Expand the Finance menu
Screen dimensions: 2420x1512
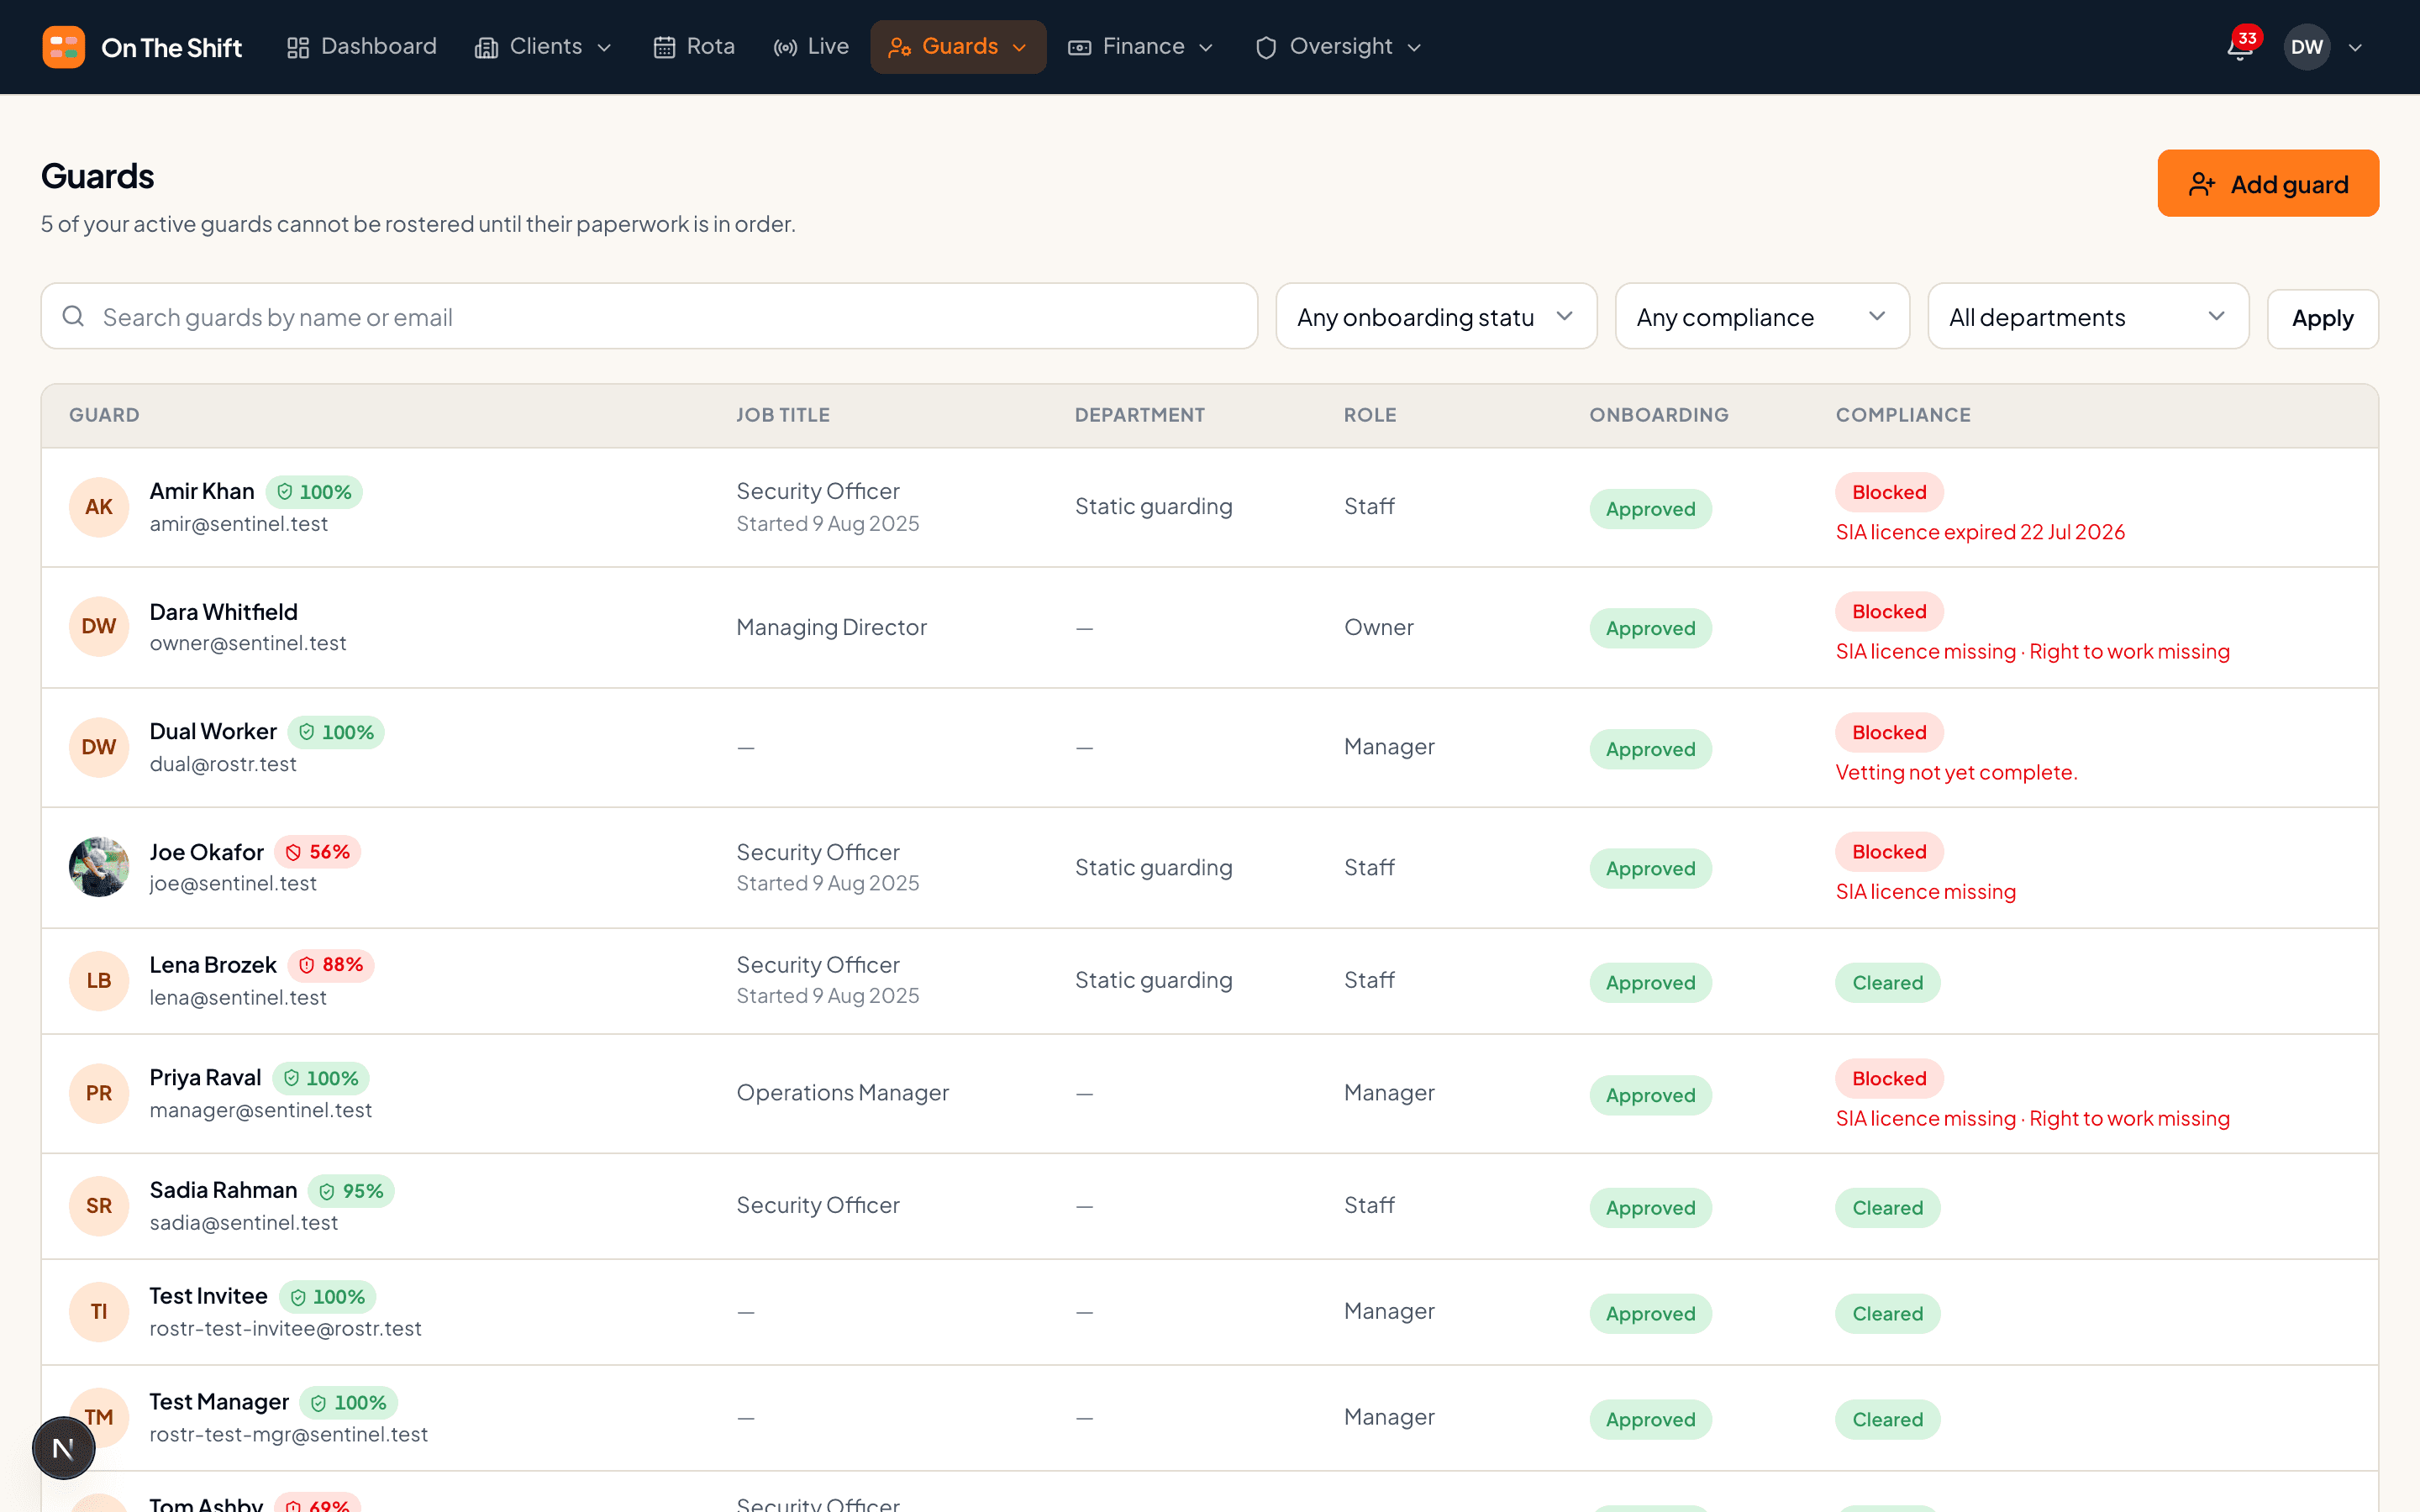point(1141,47)
